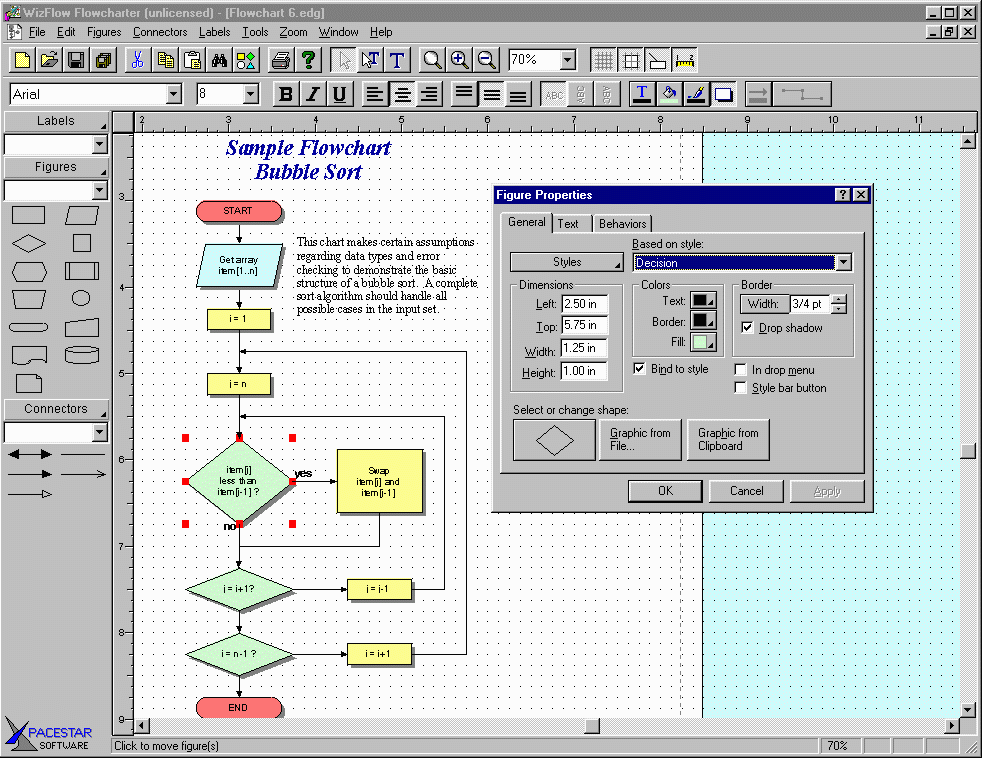Enable the In drop menu checkbox
The image size is (982, 758).
coord(740,370)
